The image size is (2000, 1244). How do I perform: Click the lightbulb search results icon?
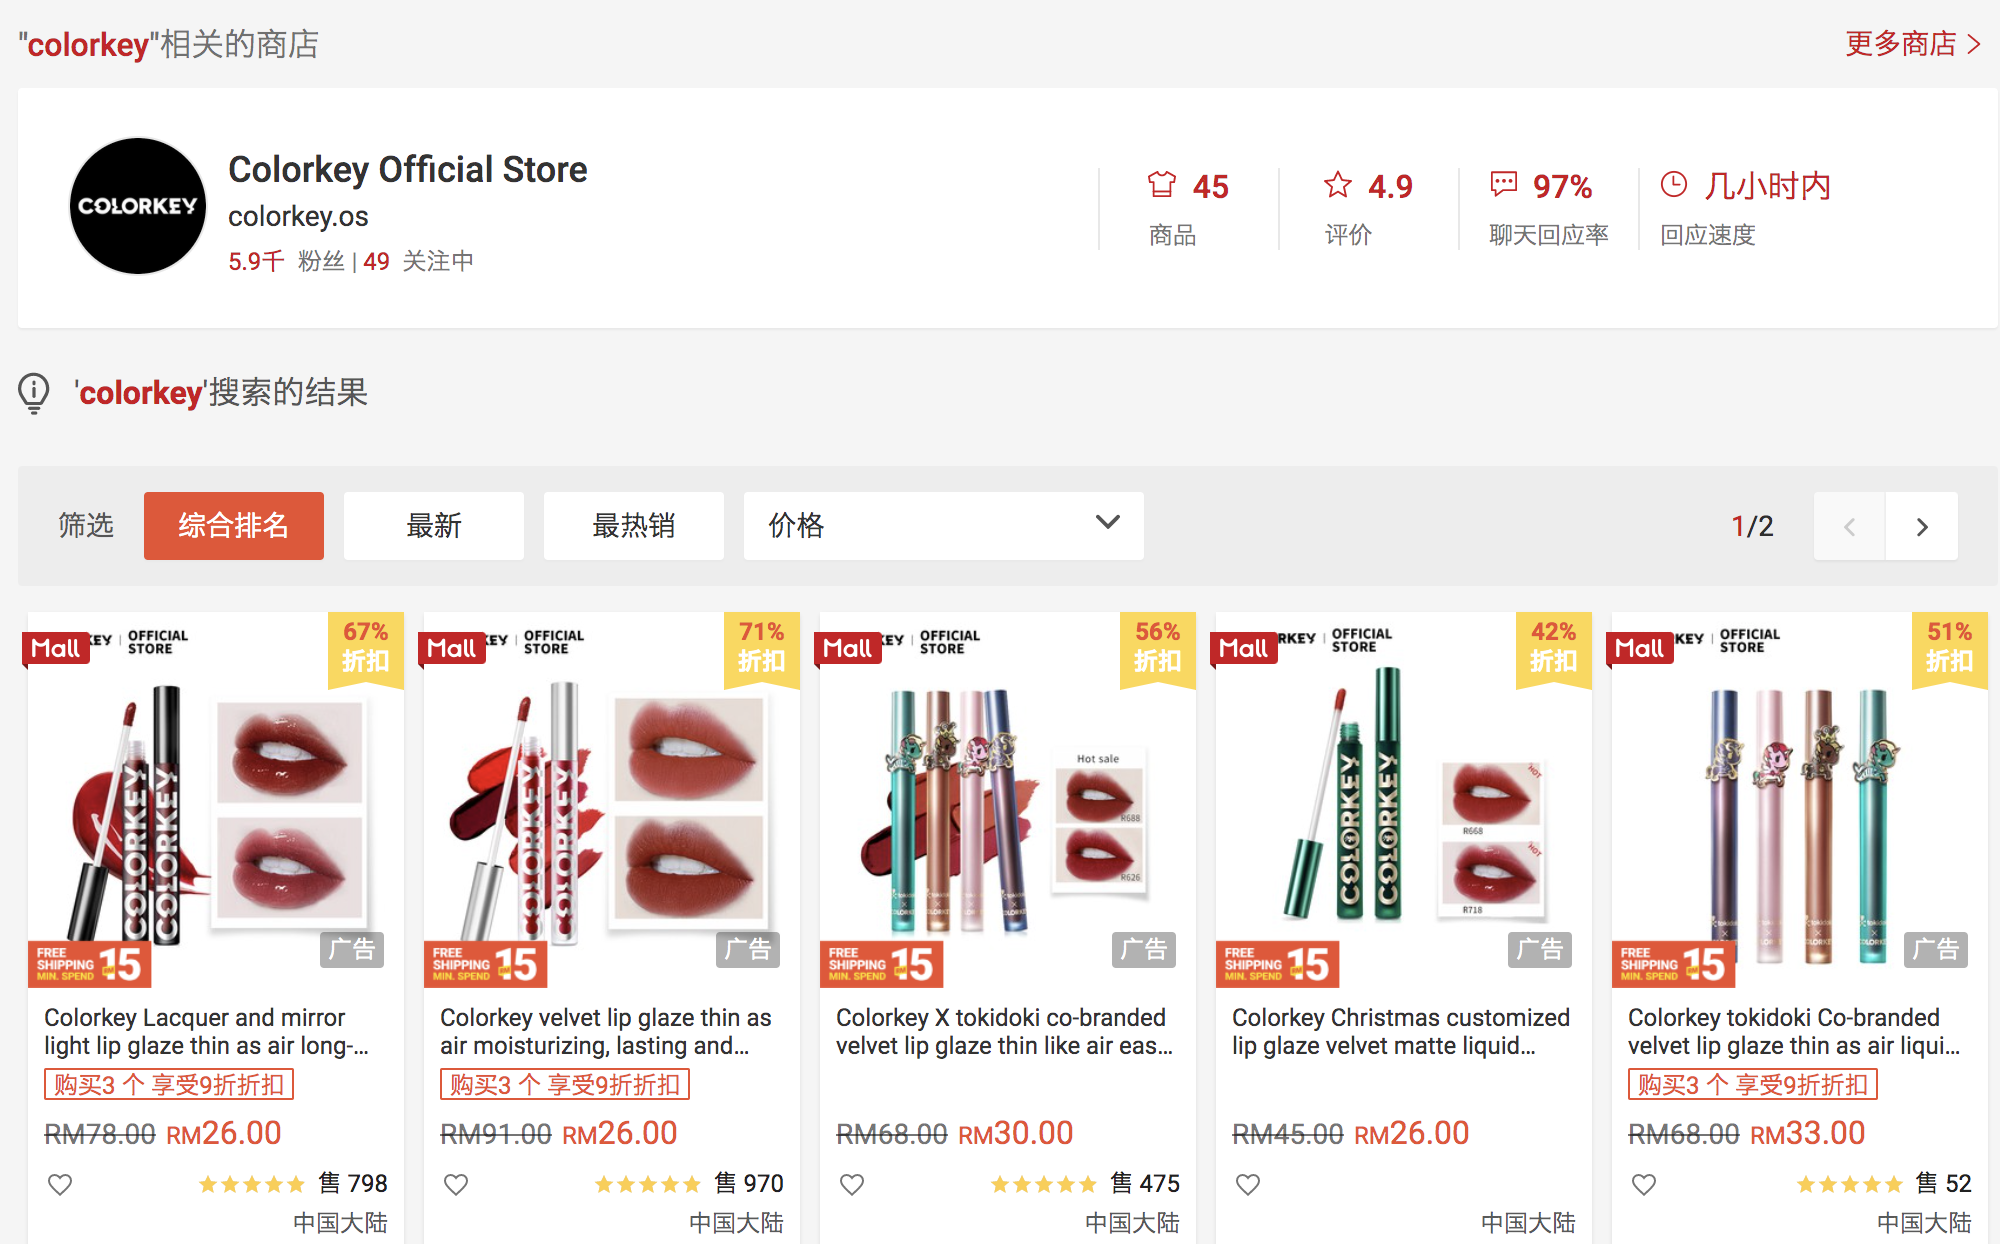click(34, 392)
